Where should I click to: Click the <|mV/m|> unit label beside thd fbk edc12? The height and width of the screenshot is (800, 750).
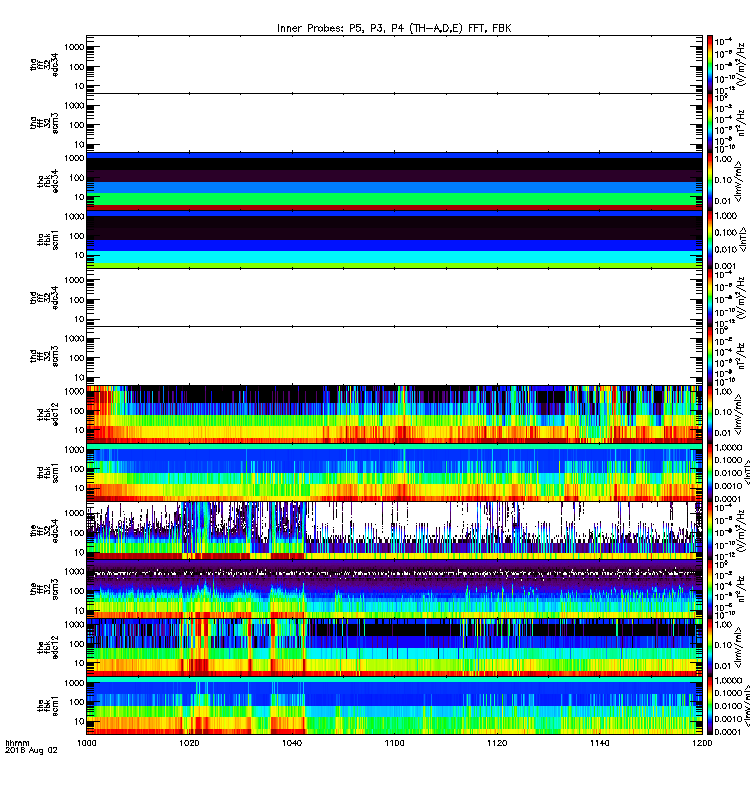[738, 414]
